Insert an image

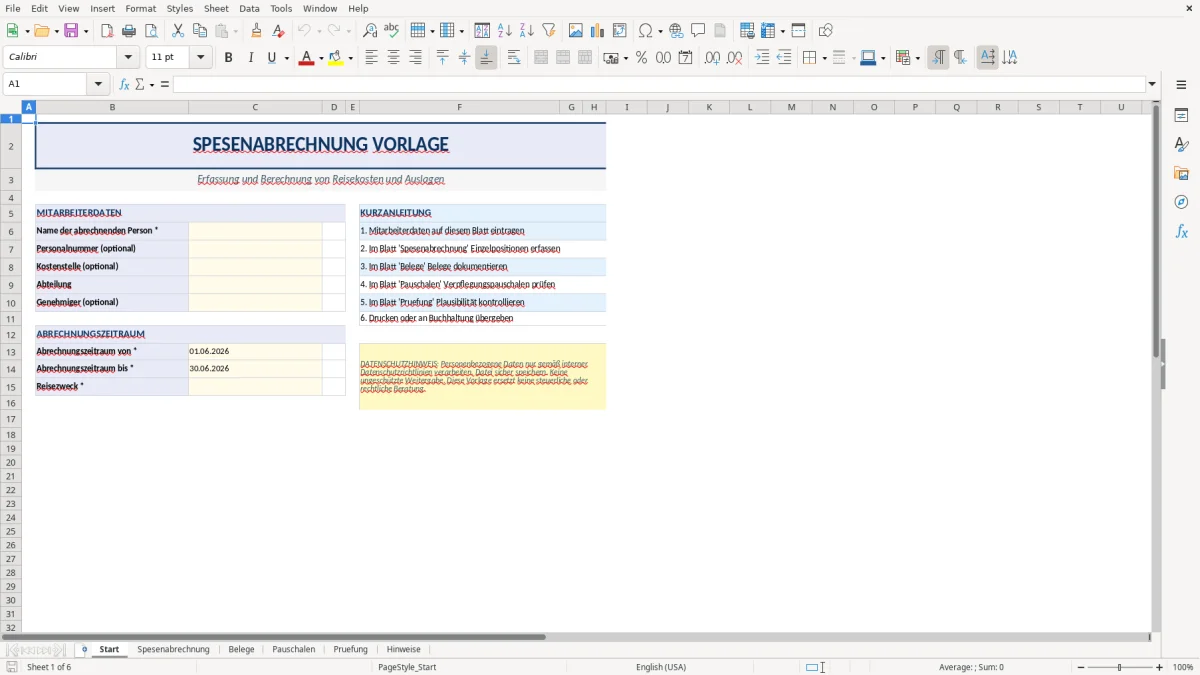point(576,31)
